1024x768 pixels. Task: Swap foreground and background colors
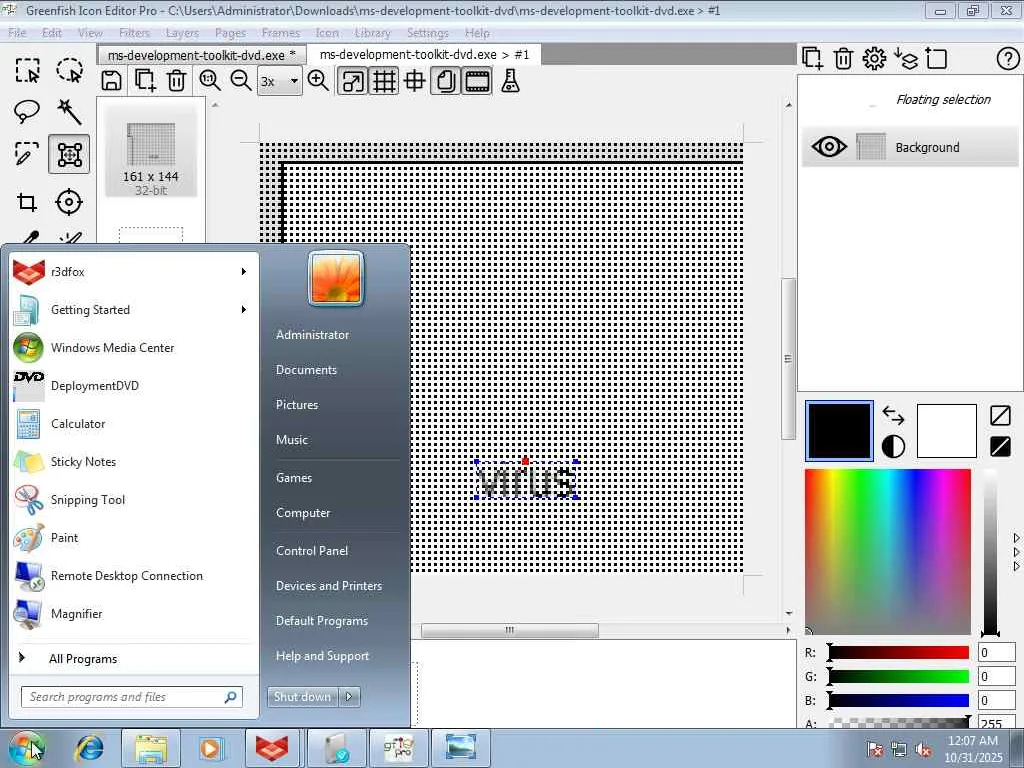tap(893, 415)
